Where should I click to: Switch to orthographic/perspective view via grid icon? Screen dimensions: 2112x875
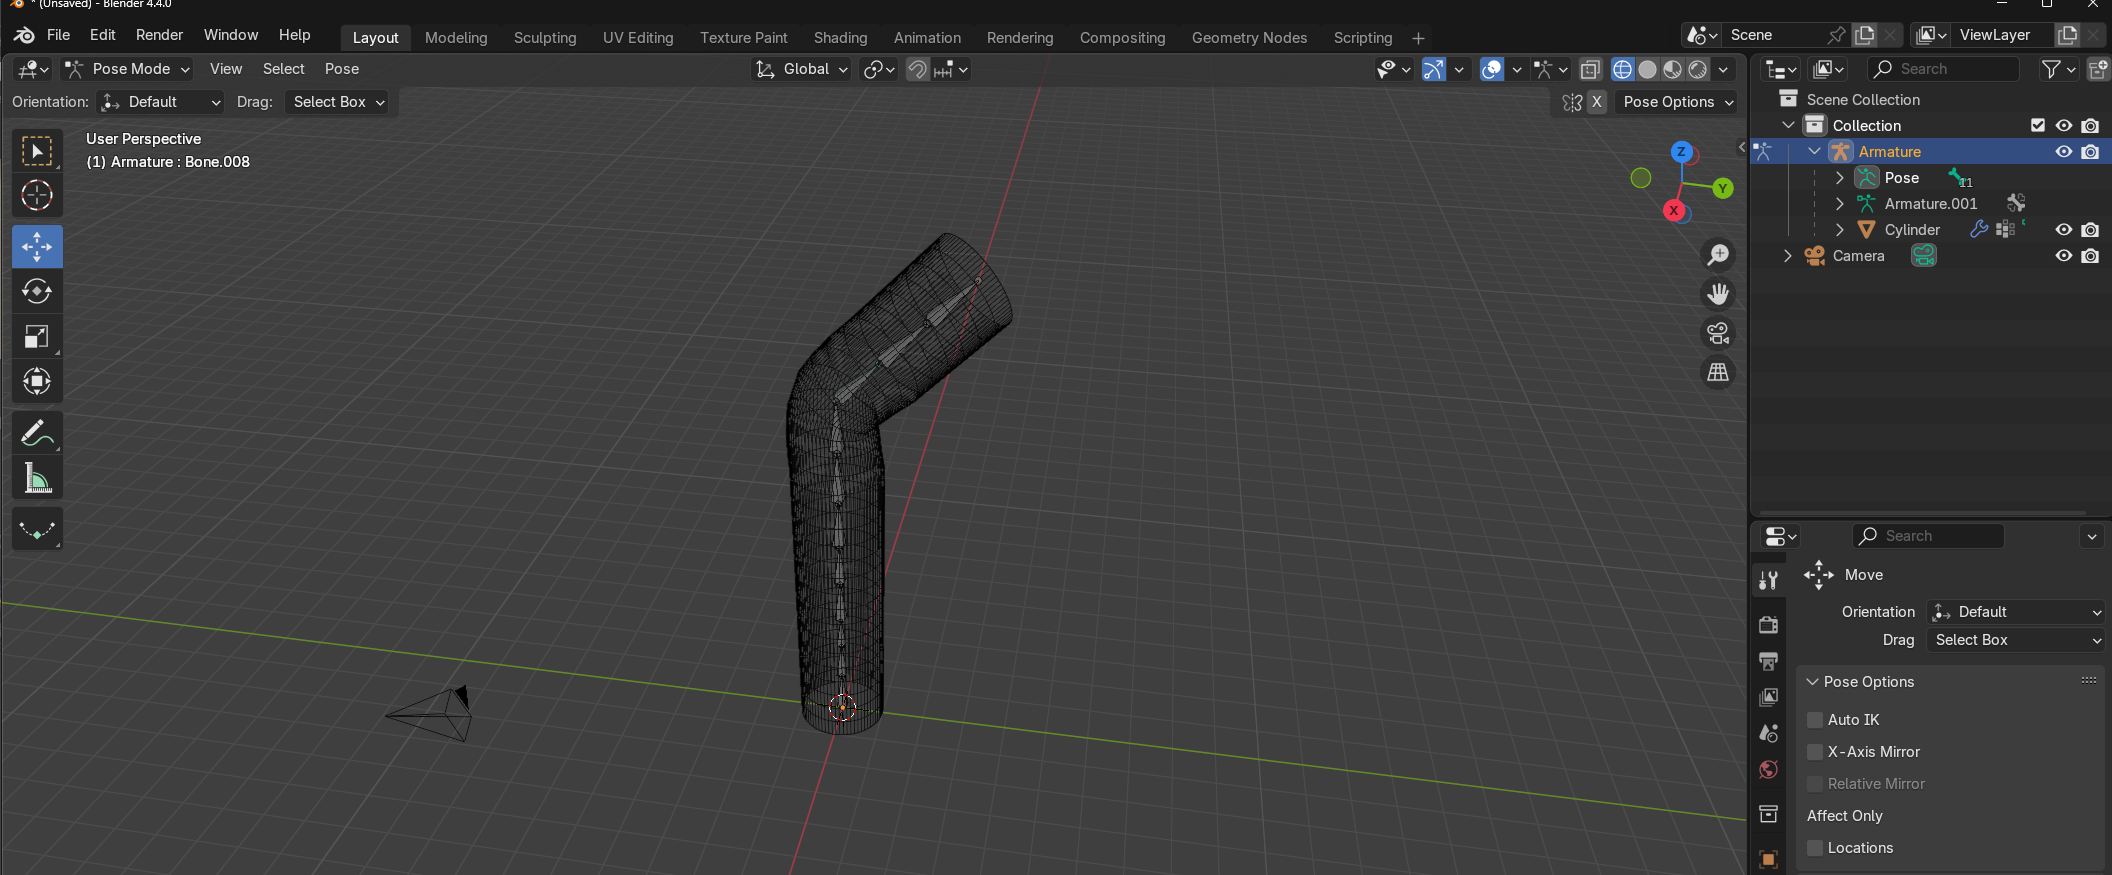click(x=1718, y=372)
